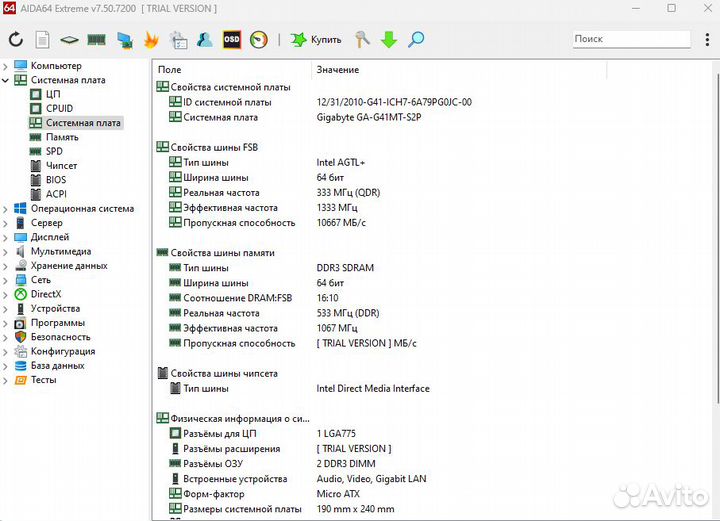This screenshot has width=720, height=521.
Task: Expand the DirectX tree node
Action: coord(5,295)
